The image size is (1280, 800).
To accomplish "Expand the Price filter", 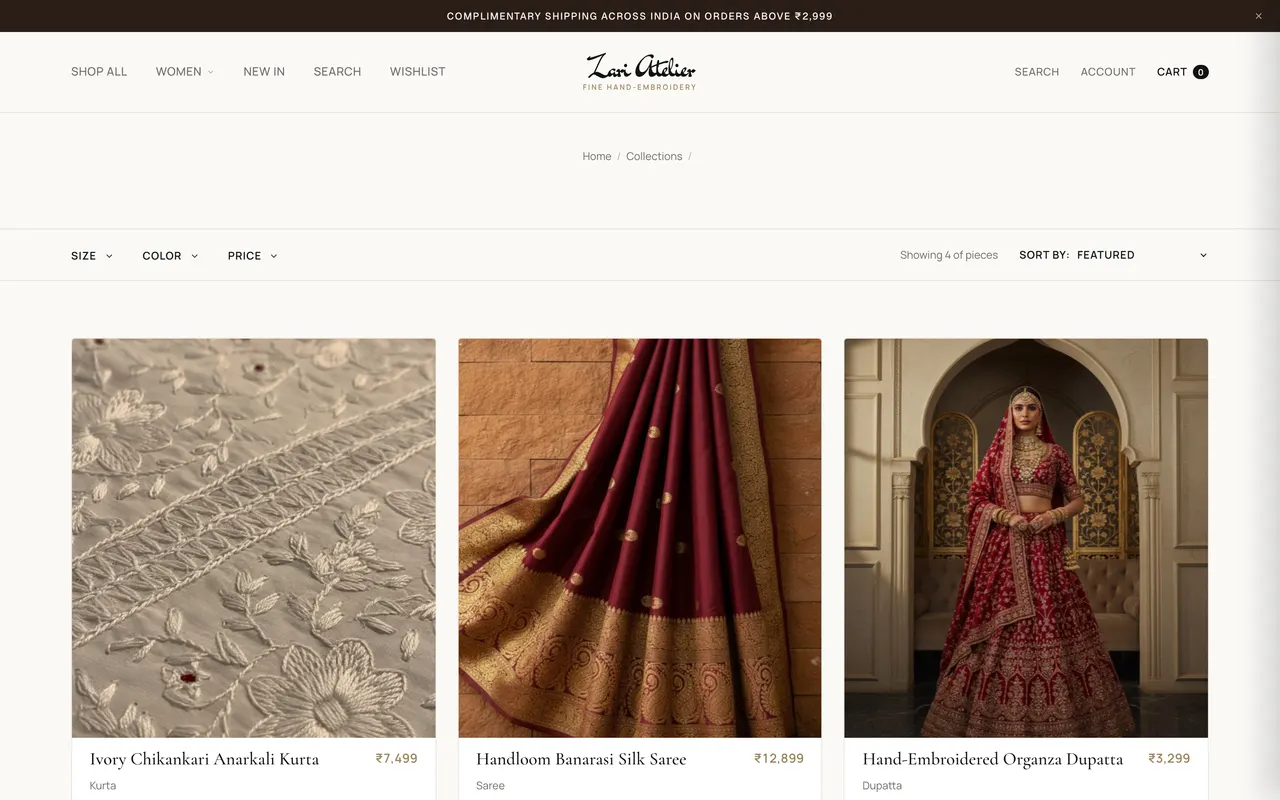I will [252, 256].
